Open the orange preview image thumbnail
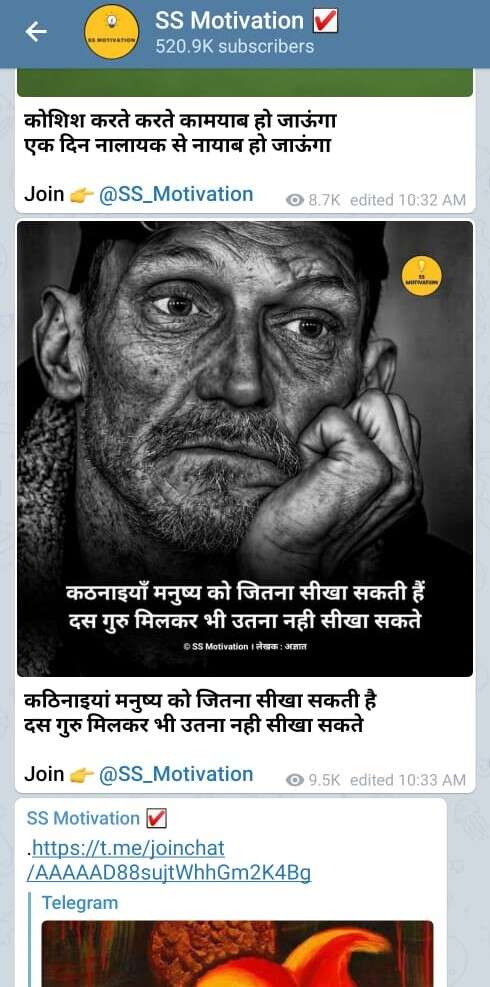Screen dimensions: 490x987 pyautogui.click(x=237, y=954)
